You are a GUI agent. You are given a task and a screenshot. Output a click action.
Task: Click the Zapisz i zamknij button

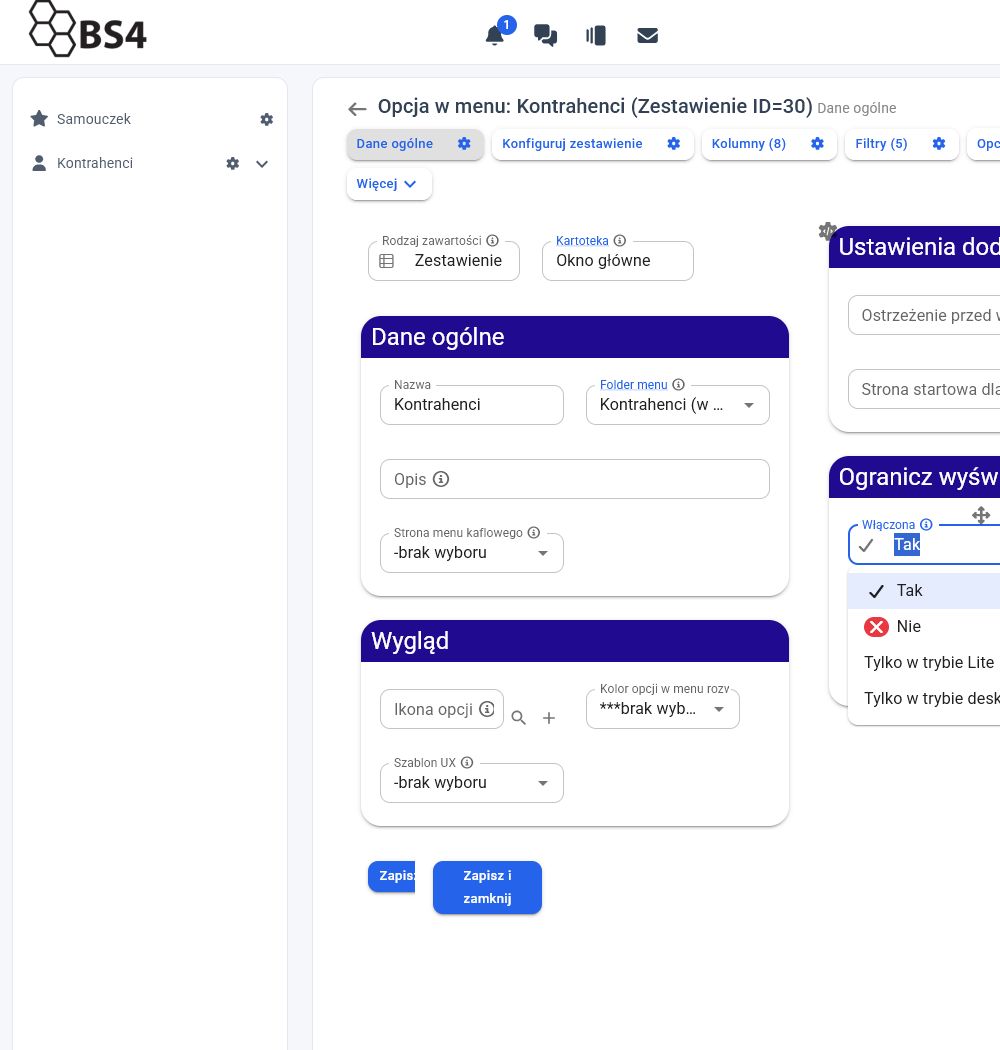pos(487,887)
